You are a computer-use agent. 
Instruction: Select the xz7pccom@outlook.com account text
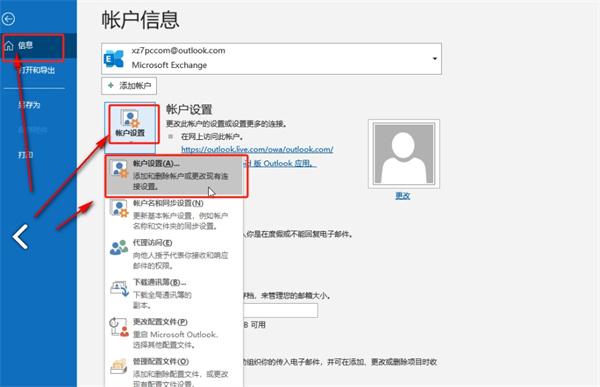click(178, 51)
